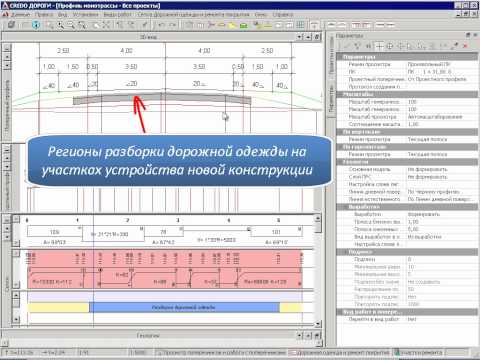Click the plan element box labeled 101
Screen dimensions: 480x360
click(276, 232)
